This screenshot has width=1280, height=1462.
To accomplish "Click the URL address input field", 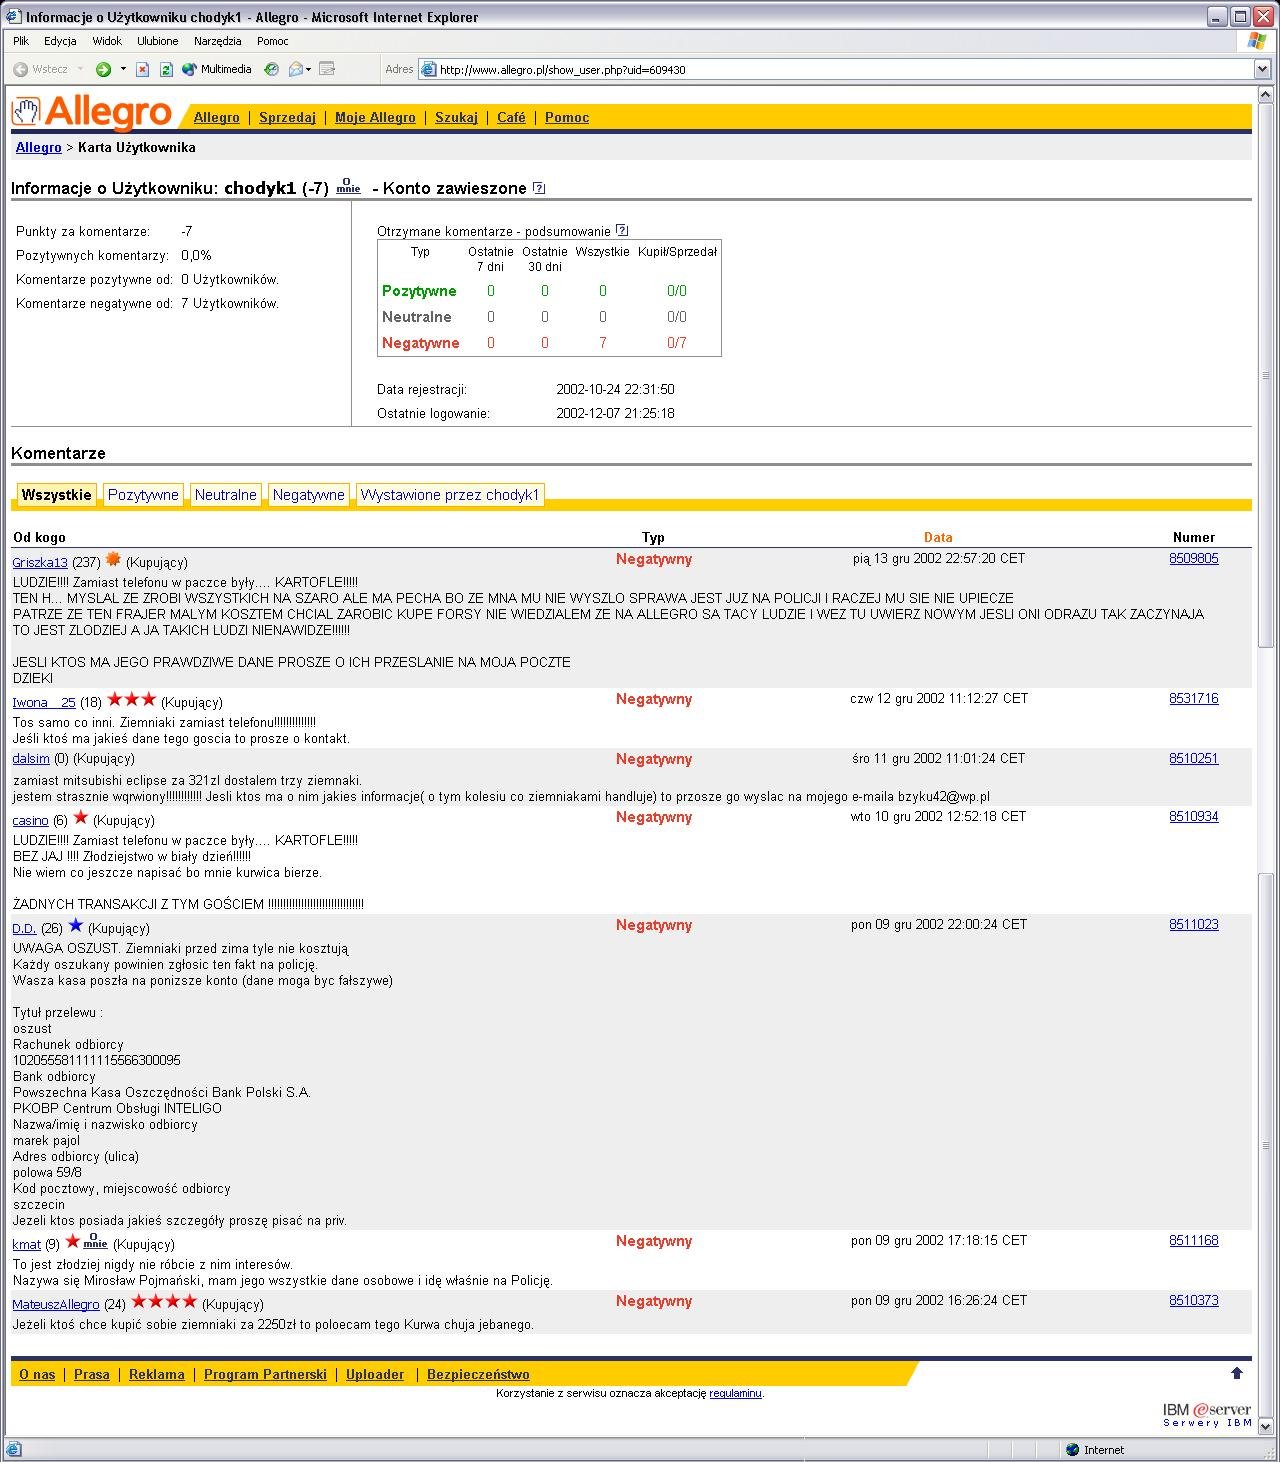I will coord(840,70).
